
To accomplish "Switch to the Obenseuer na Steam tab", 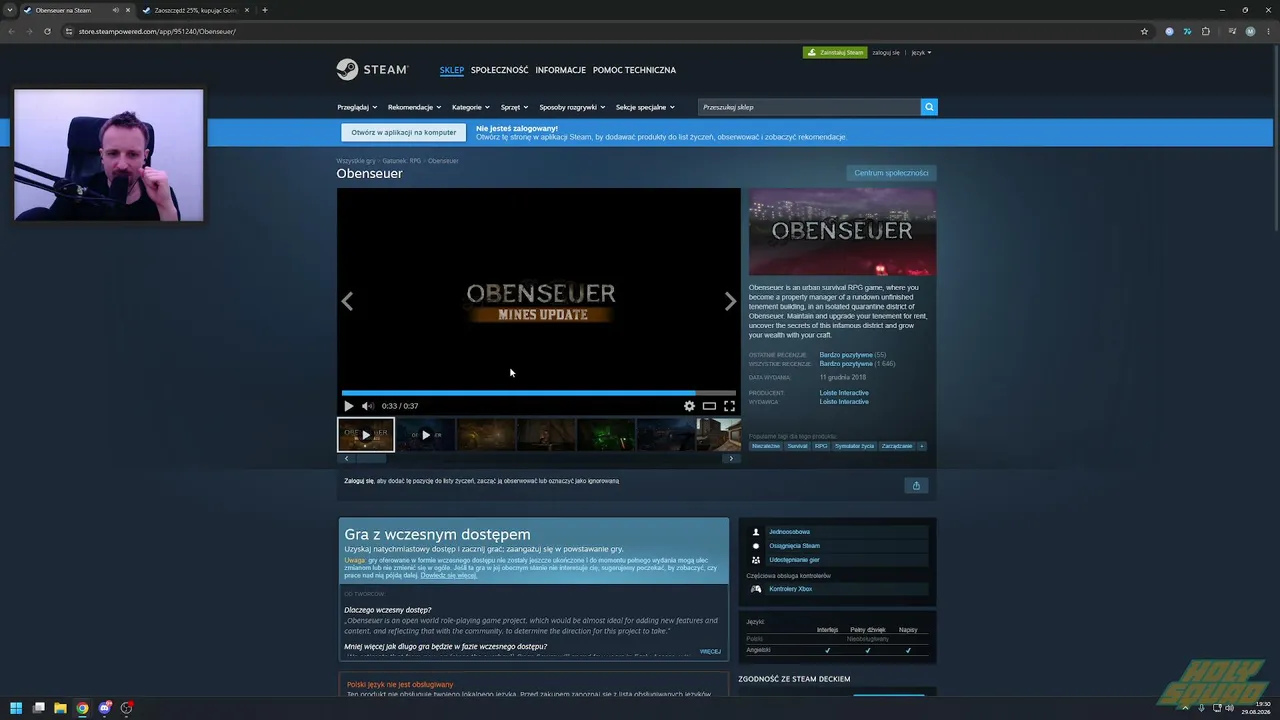I will point(77,10).
